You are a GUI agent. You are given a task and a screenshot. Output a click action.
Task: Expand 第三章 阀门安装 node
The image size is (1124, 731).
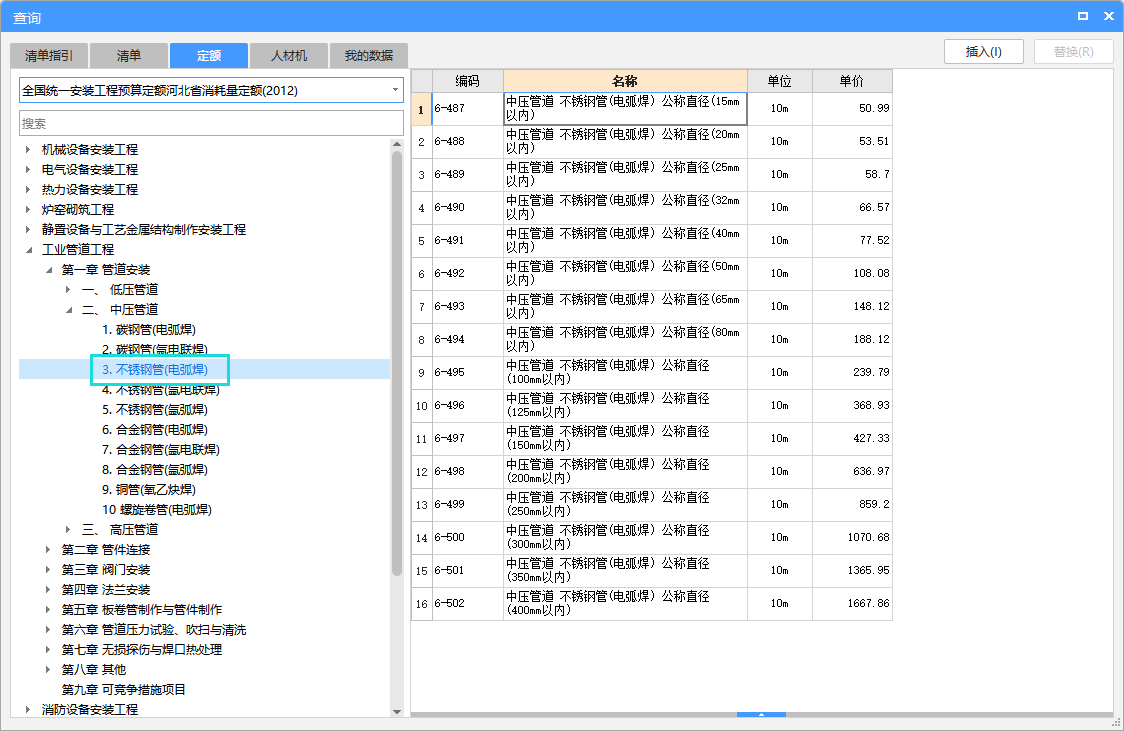pos(48,570)
